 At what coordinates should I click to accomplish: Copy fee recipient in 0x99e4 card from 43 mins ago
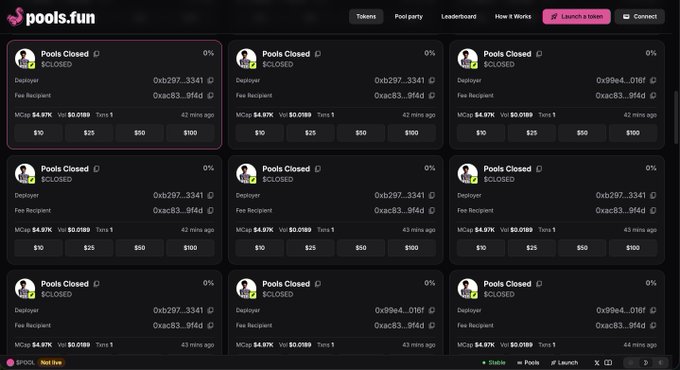432,325
